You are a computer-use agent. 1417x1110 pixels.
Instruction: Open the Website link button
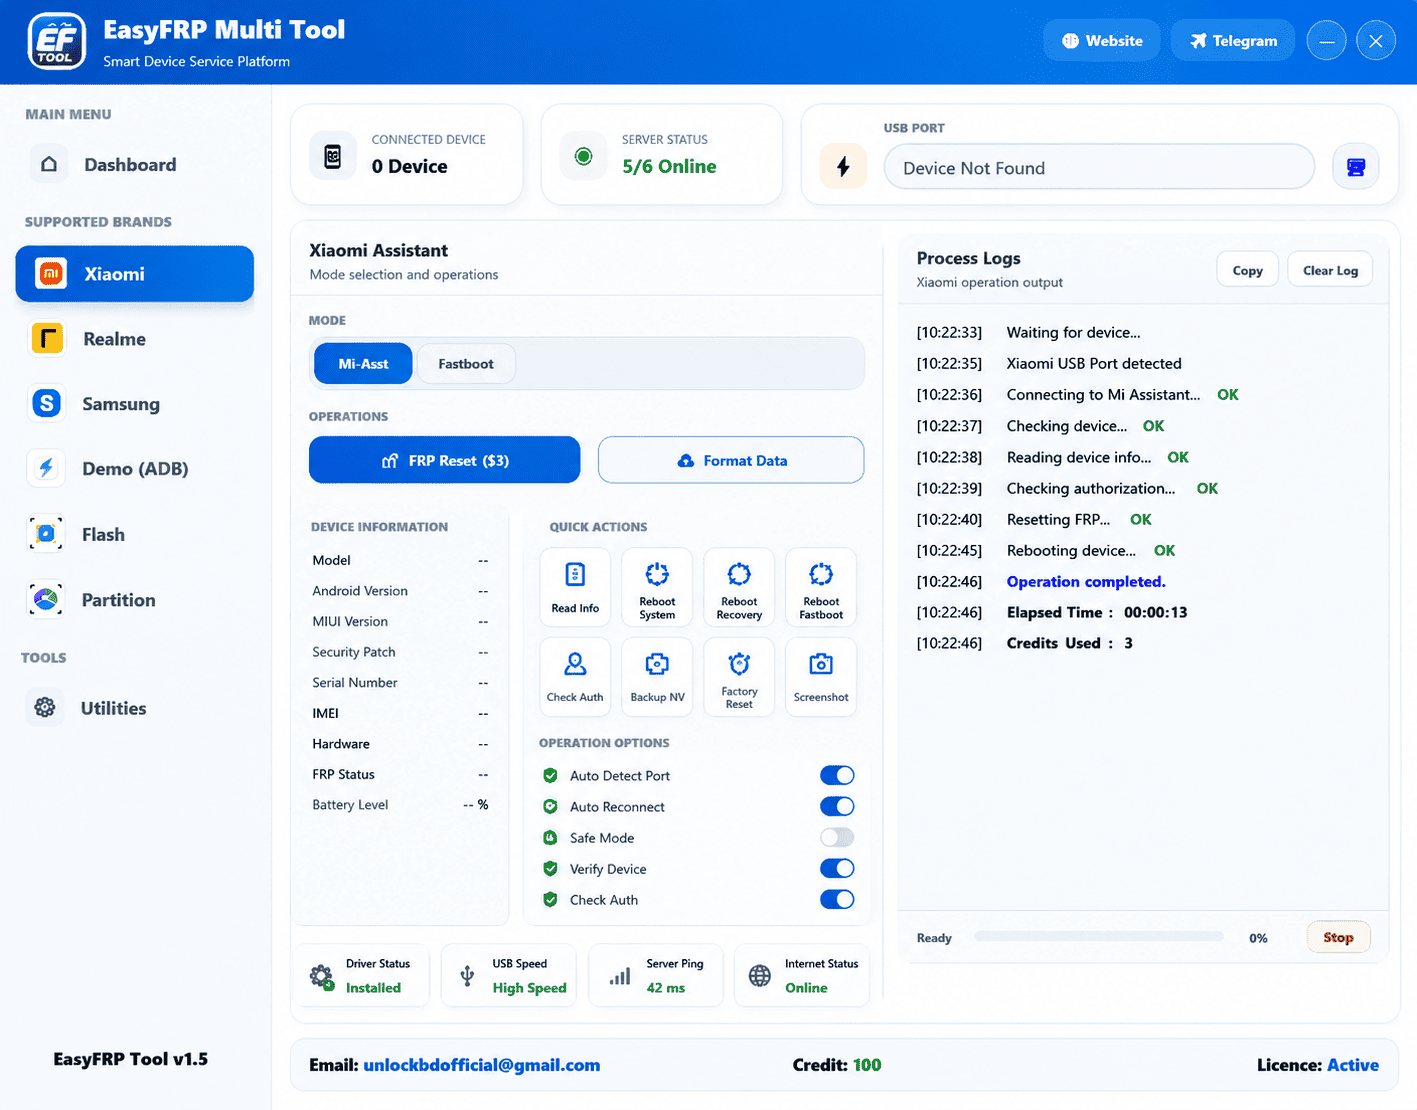click(x=1102, y=41)
